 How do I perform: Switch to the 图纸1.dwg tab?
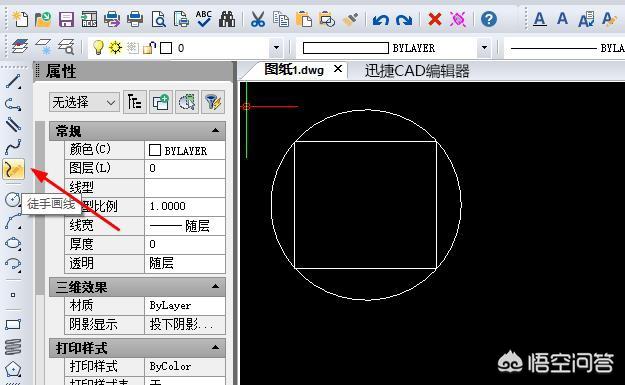(294, 70)
